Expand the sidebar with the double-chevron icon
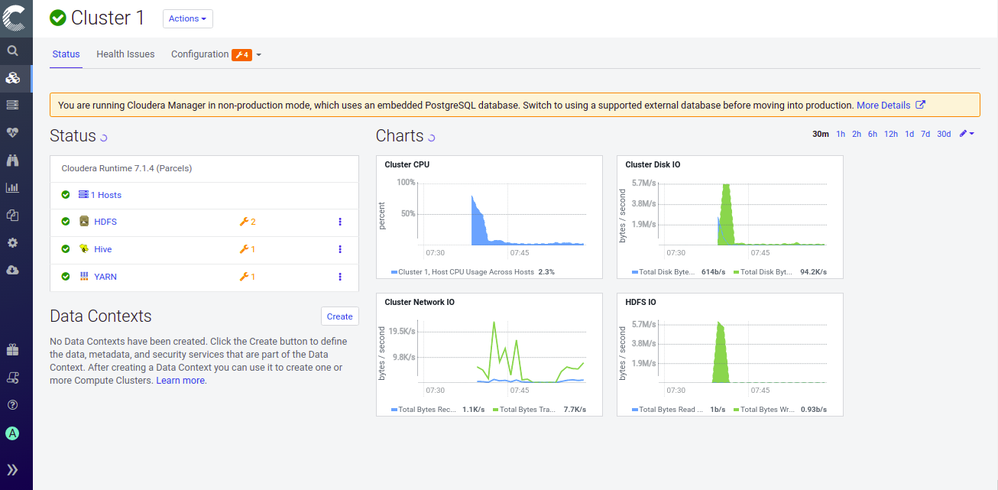 tap(13, 469)
